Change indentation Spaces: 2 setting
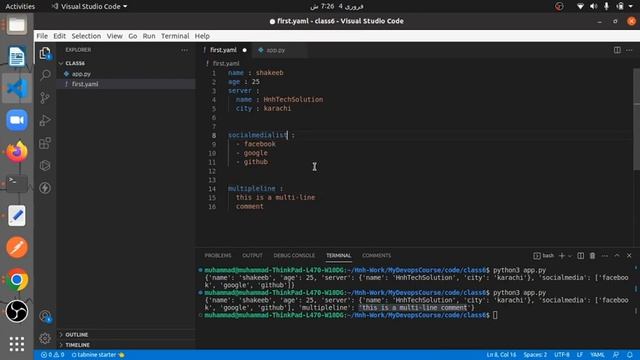 click(x=535, y=355)
